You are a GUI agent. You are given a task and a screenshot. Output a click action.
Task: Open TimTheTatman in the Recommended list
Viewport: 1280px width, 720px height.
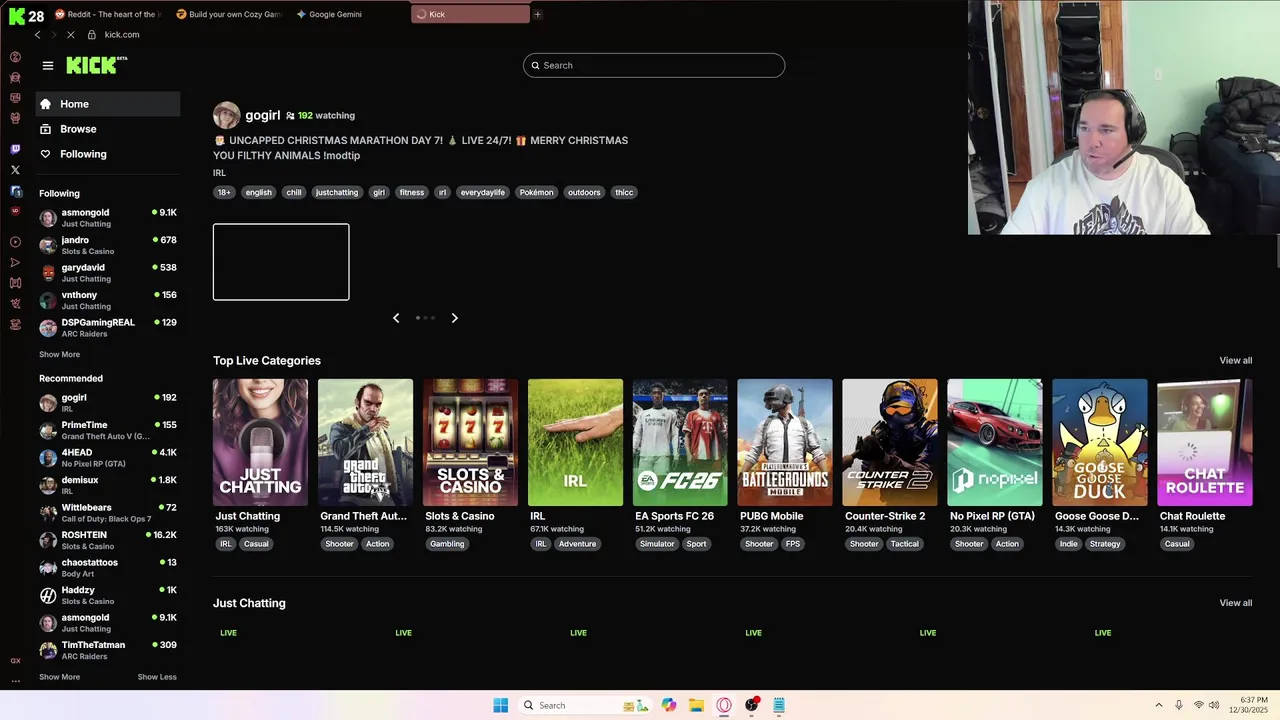click(x=108, y=650)
